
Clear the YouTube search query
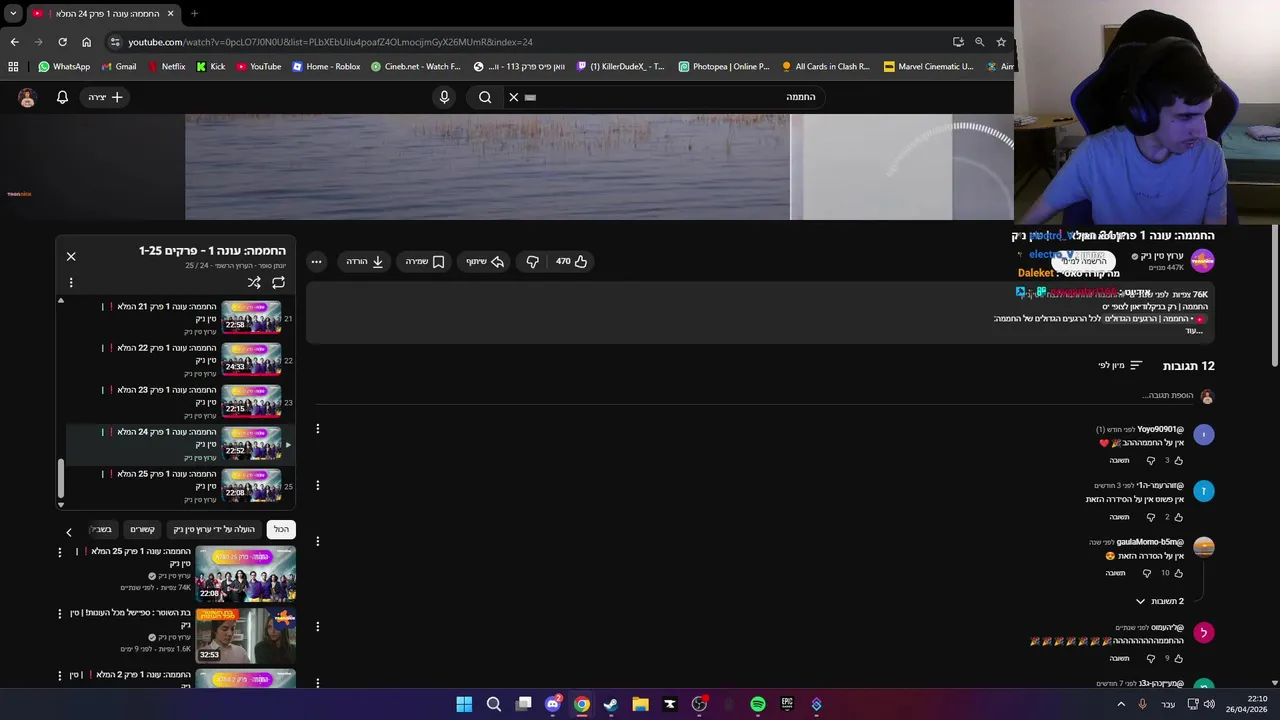[513, 97]
